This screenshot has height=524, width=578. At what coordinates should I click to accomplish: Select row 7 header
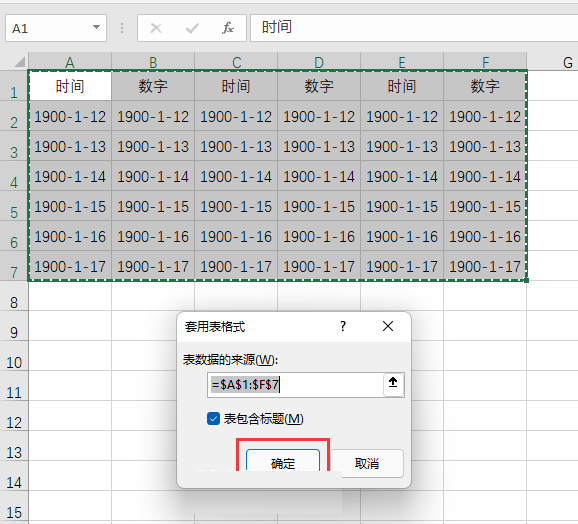pos(14,266)
